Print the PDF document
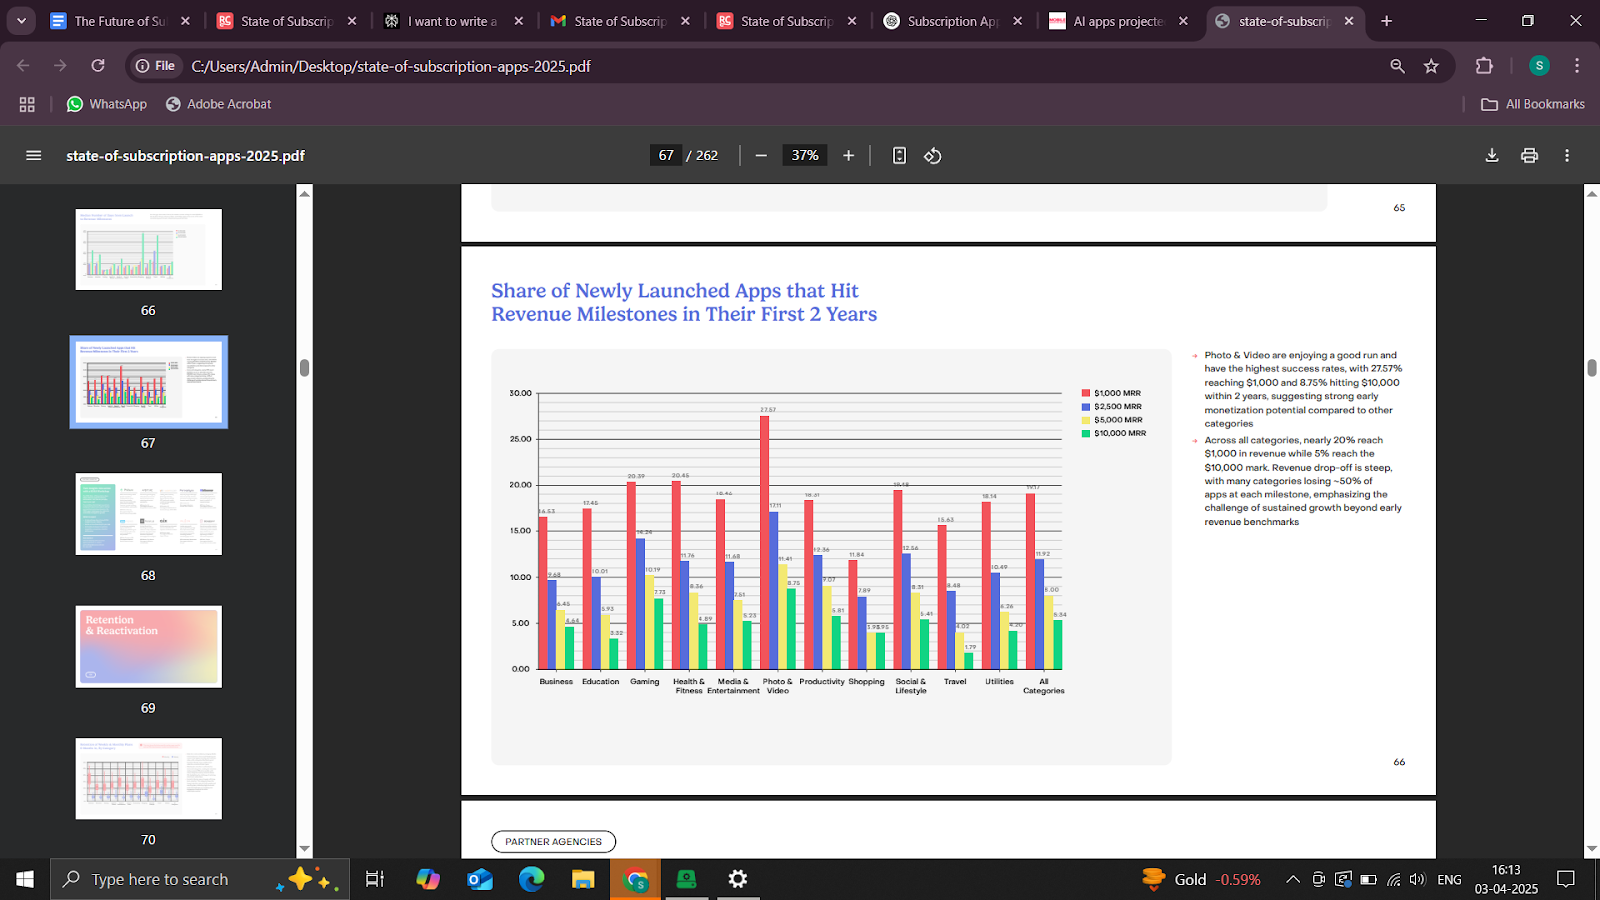The height and width of the screenshot is (900, 1600). pyautogui.click(x=1529, y=155)
